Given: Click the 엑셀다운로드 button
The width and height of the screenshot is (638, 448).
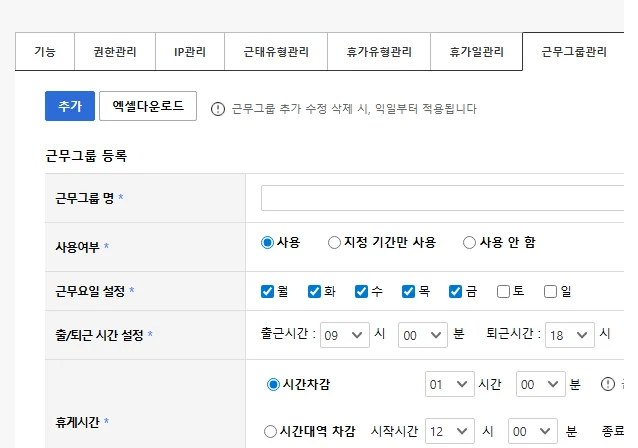Looking at the screenshot, I should (x=148, y=106).
